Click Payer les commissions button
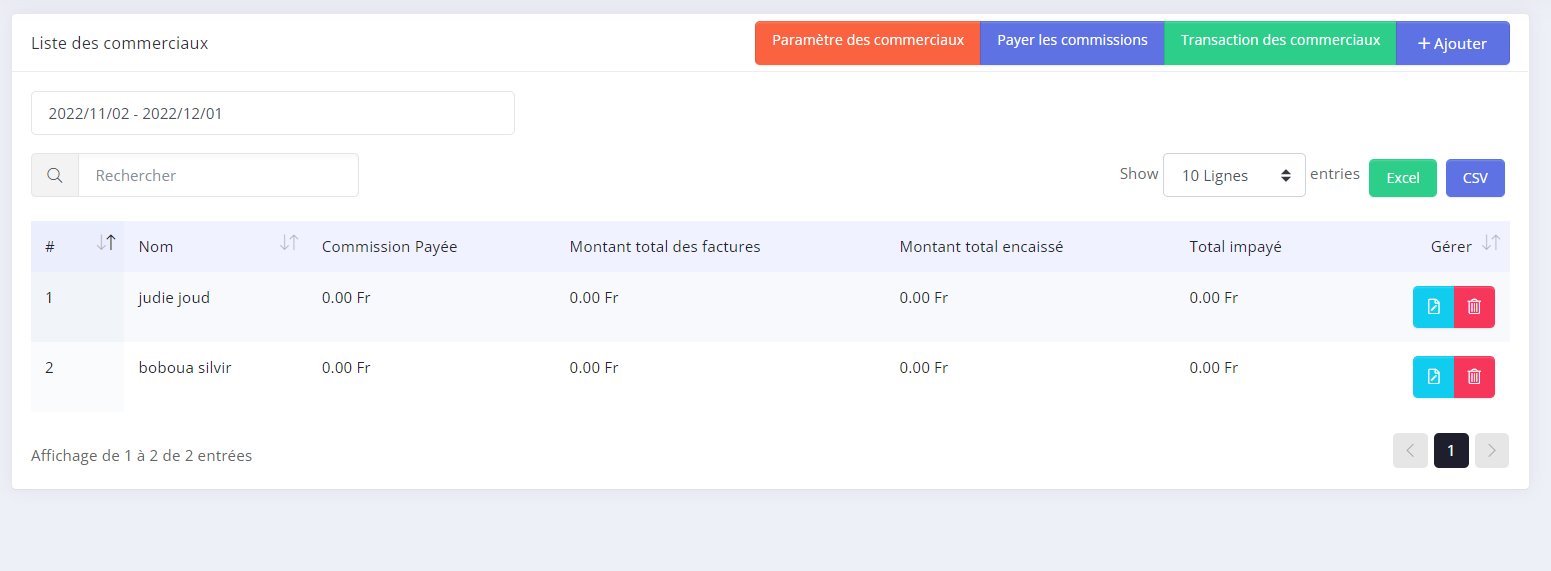The height and width of the screenshot is (571, 1551). tap(1072, 42)
